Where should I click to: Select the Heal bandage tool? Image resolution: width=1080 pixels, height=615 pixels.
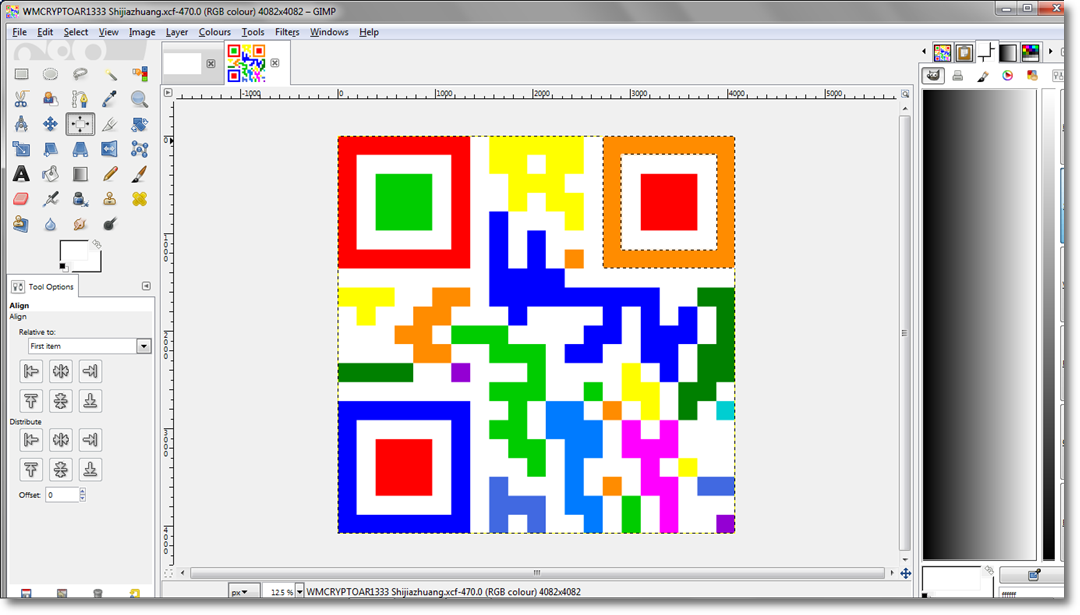pyautogui.click(x=139, y=199)
